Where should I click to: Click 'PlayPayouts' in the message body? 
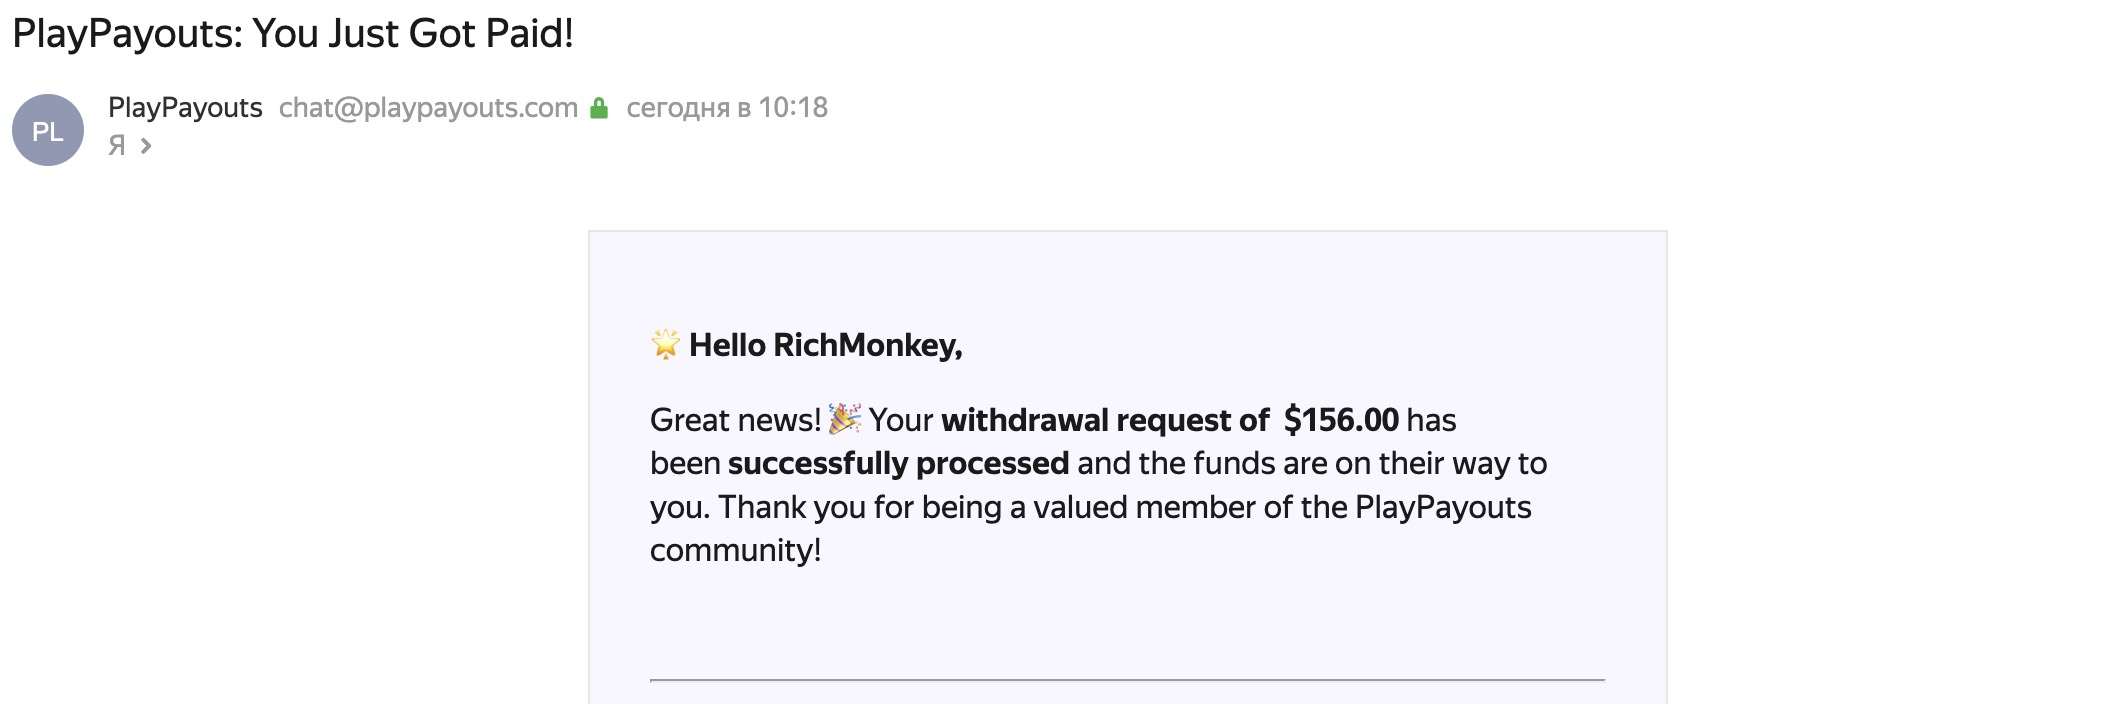(x=1442, y=507)
